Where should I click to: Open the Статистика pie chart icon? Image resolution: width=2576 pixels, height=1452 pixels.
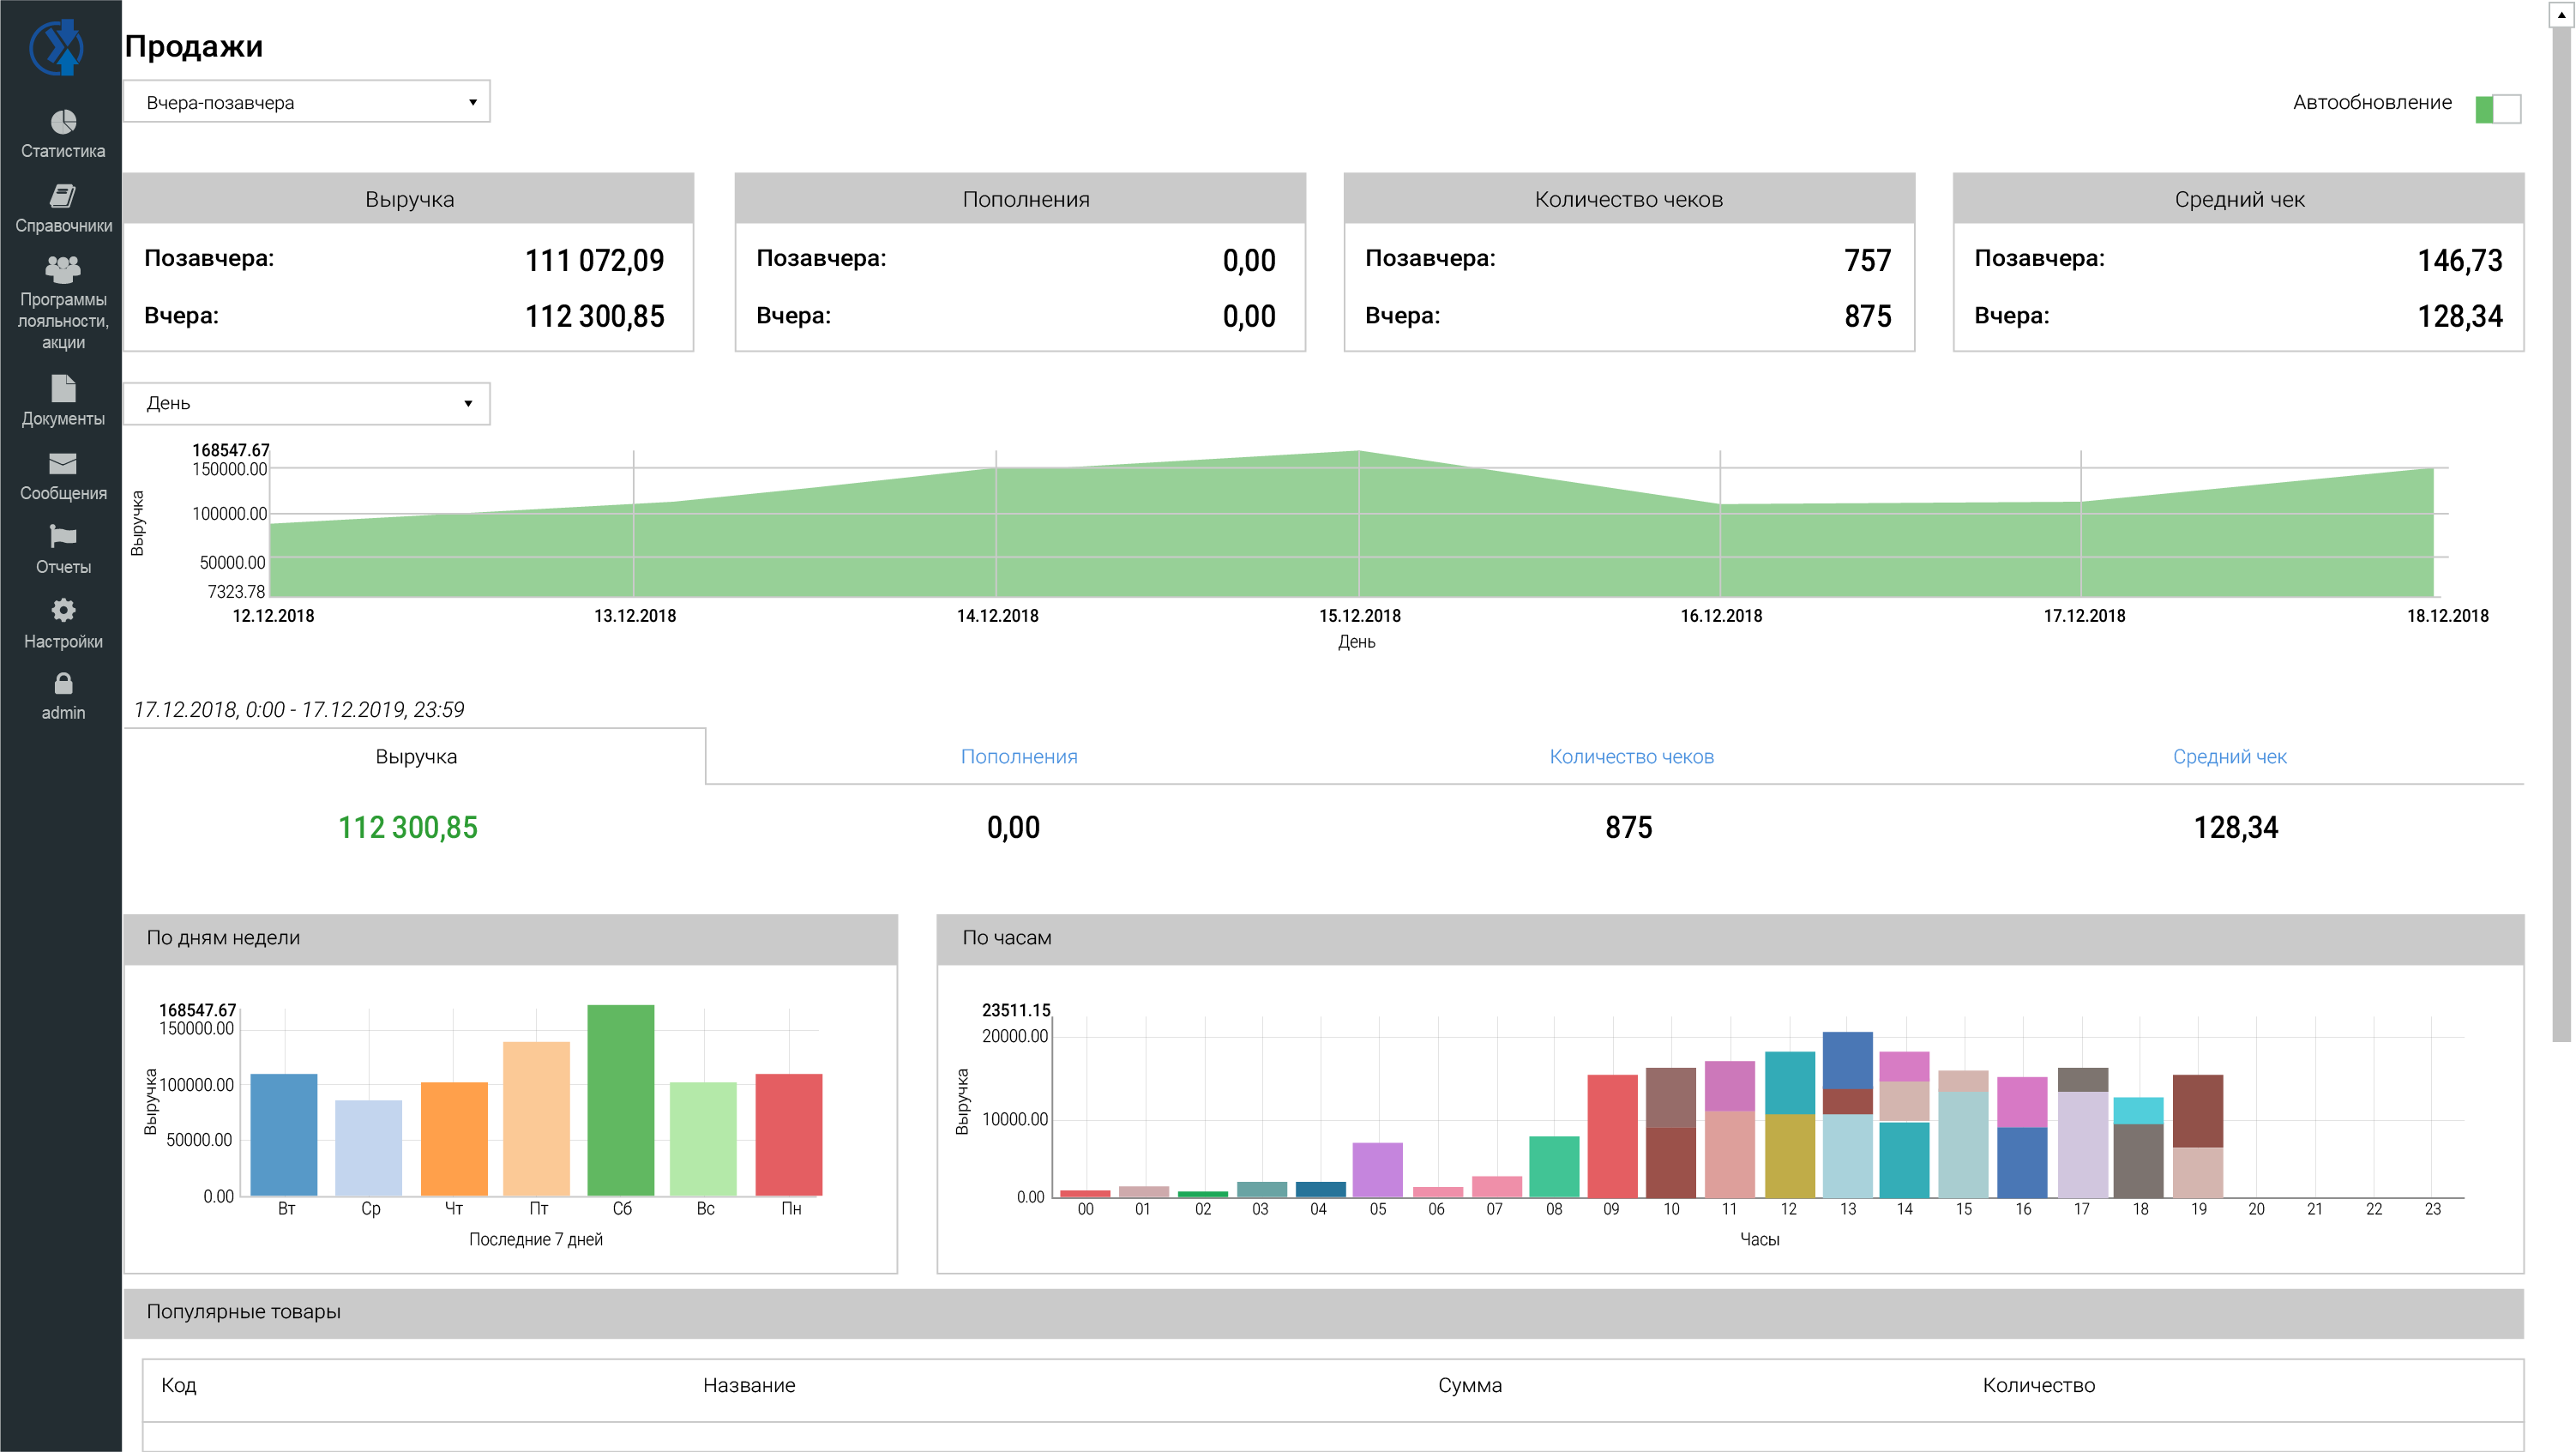tap(63, 122)
